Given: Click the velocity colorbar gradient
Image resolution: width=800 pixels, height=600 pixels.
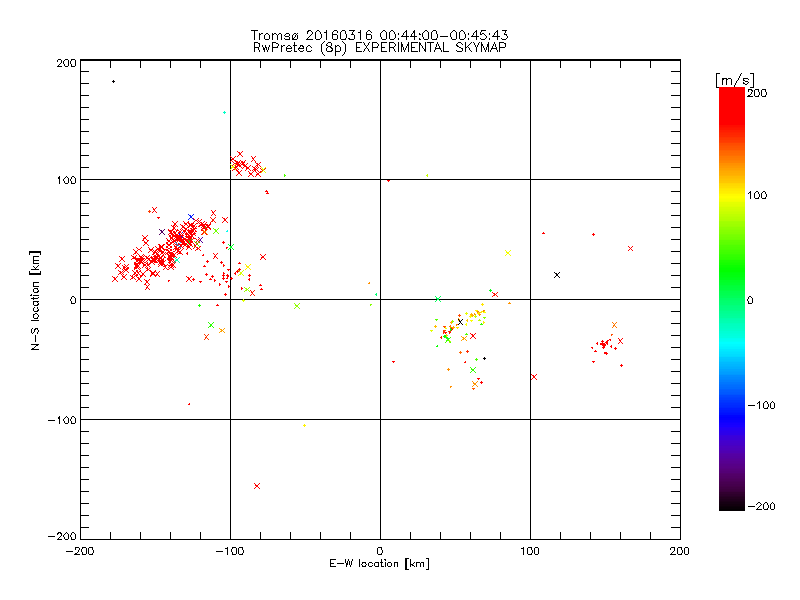Looking at the screenshot, I should pos(732,299).
